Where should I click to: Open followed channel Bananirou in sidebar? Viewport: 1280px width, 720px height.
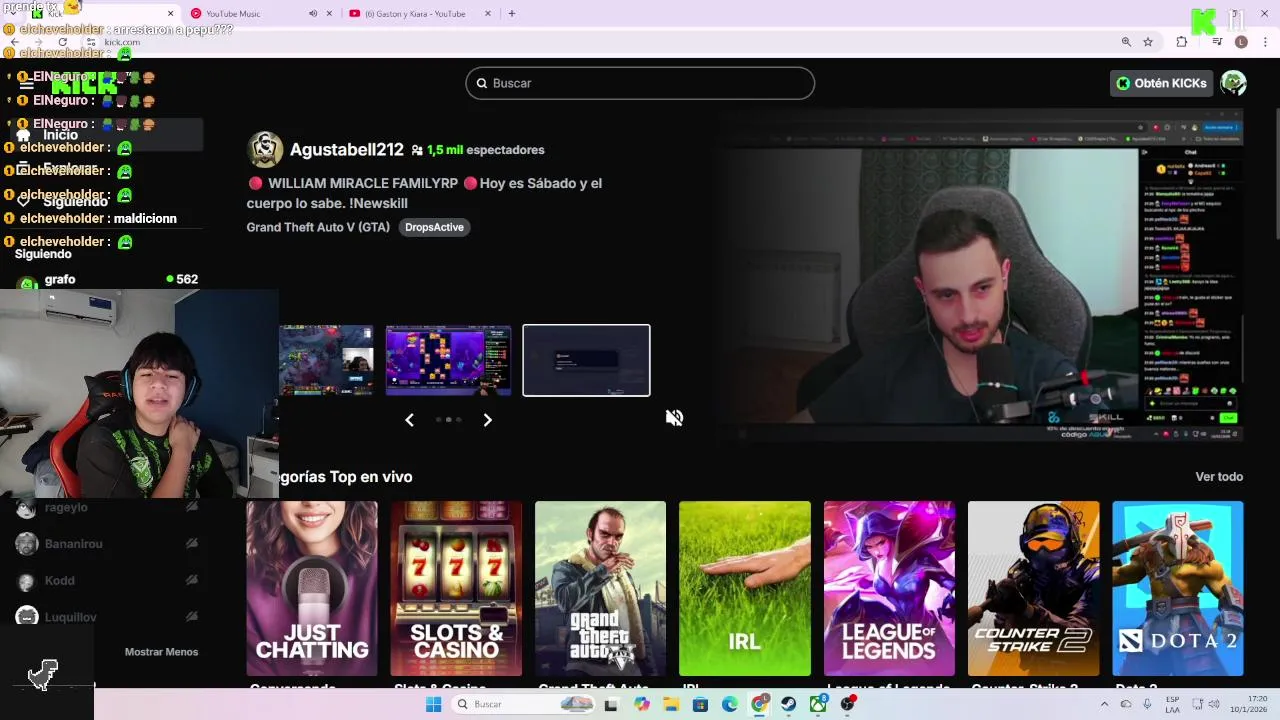point(107,544)
